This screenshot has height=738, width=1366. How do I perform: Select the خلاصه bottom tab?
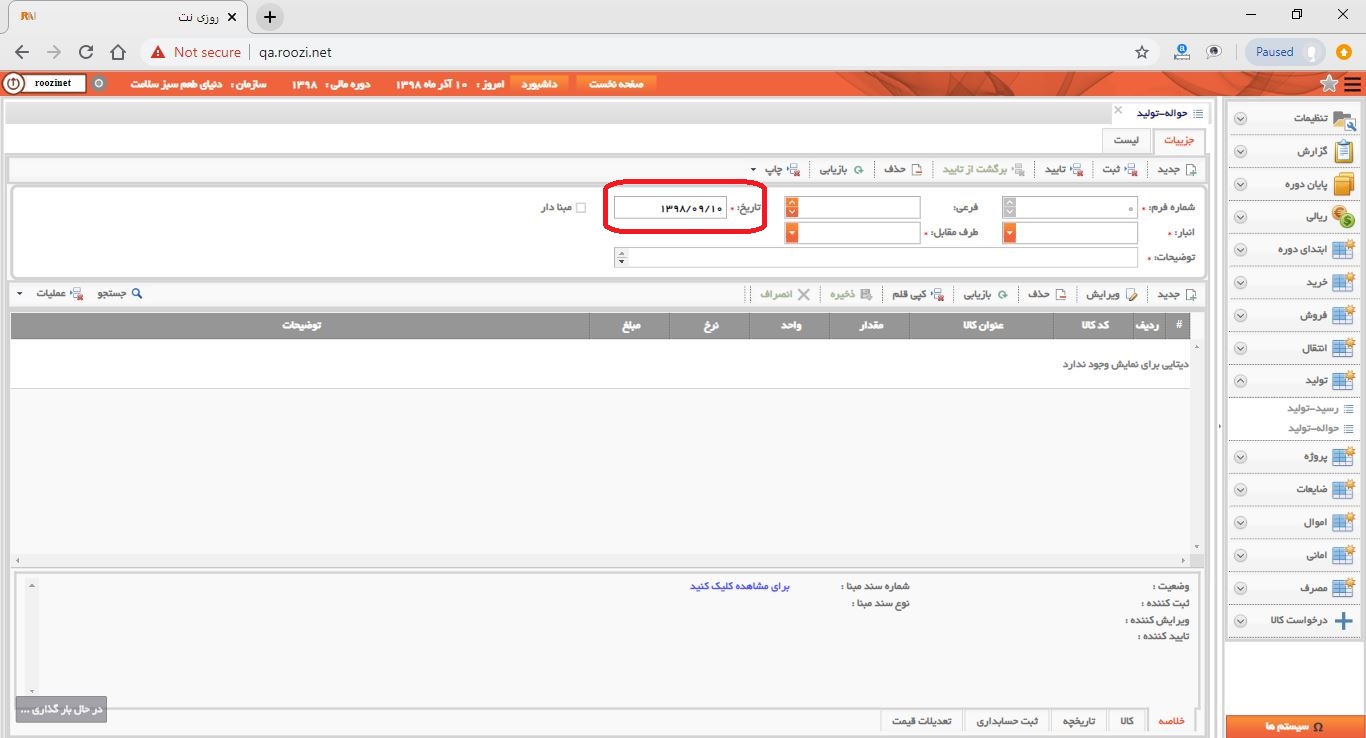(x=1171, y=721)
